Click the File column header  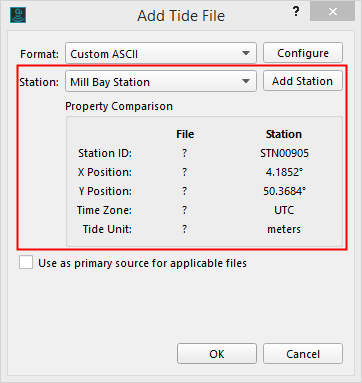185,134
